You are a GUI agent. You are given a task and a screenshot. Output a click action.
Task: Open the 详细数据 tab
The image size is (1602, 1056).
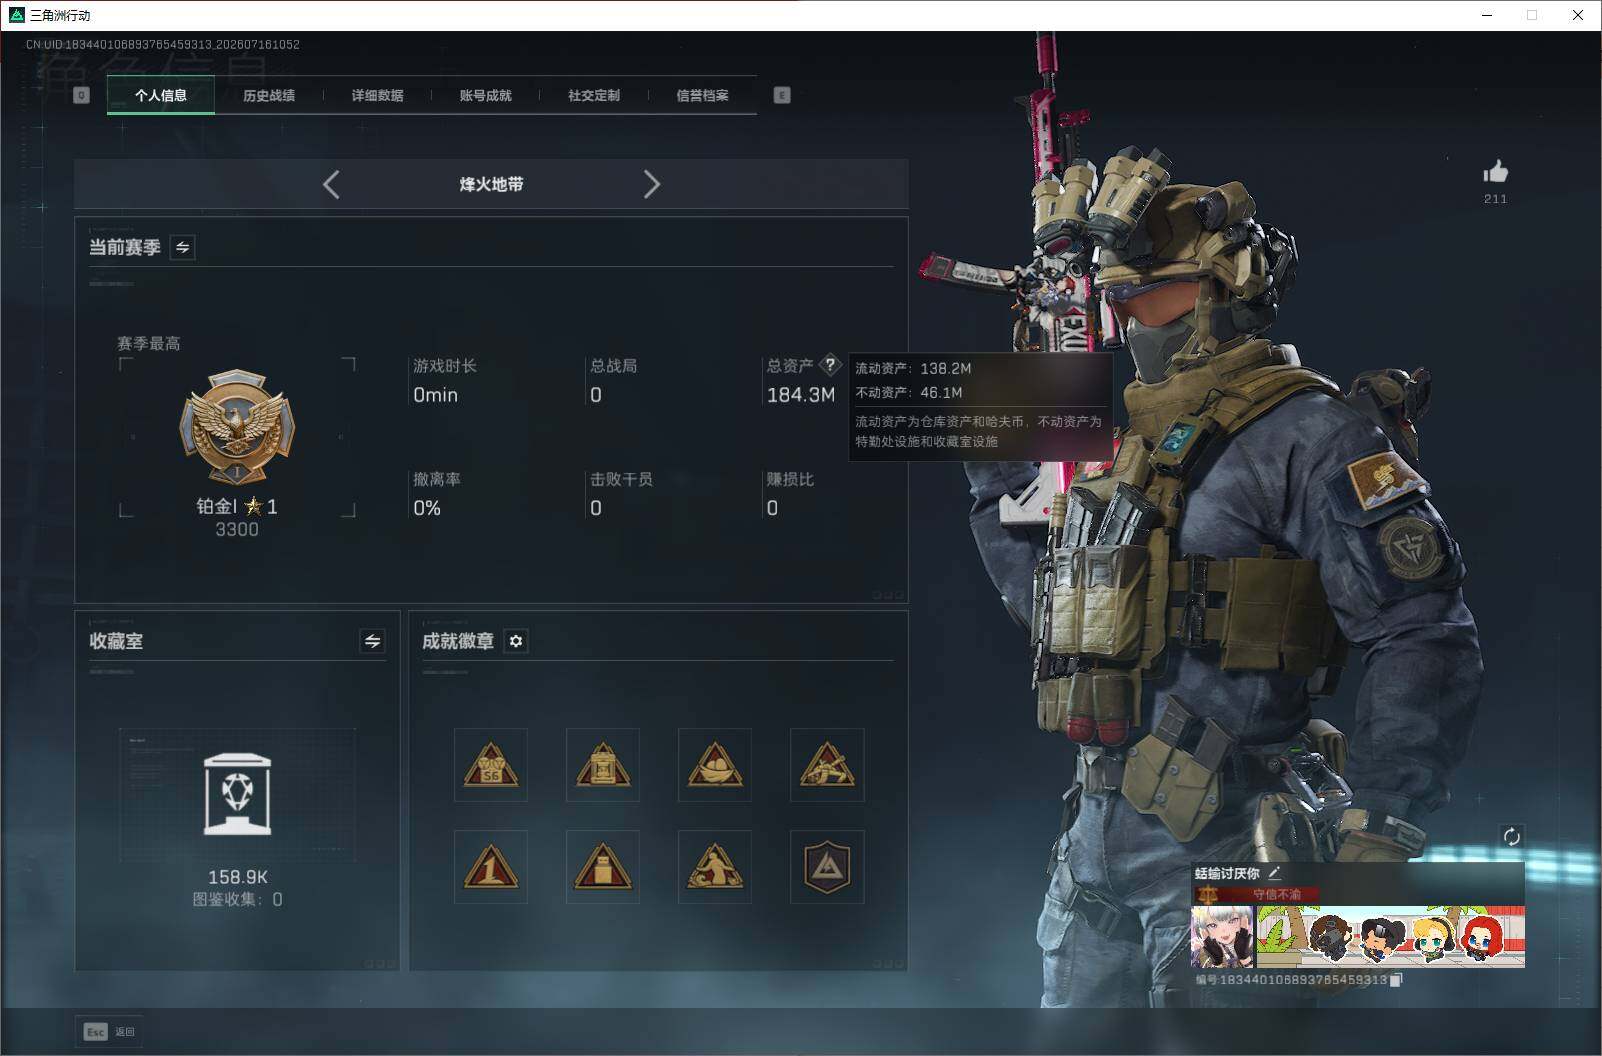[x=377, y=95]
